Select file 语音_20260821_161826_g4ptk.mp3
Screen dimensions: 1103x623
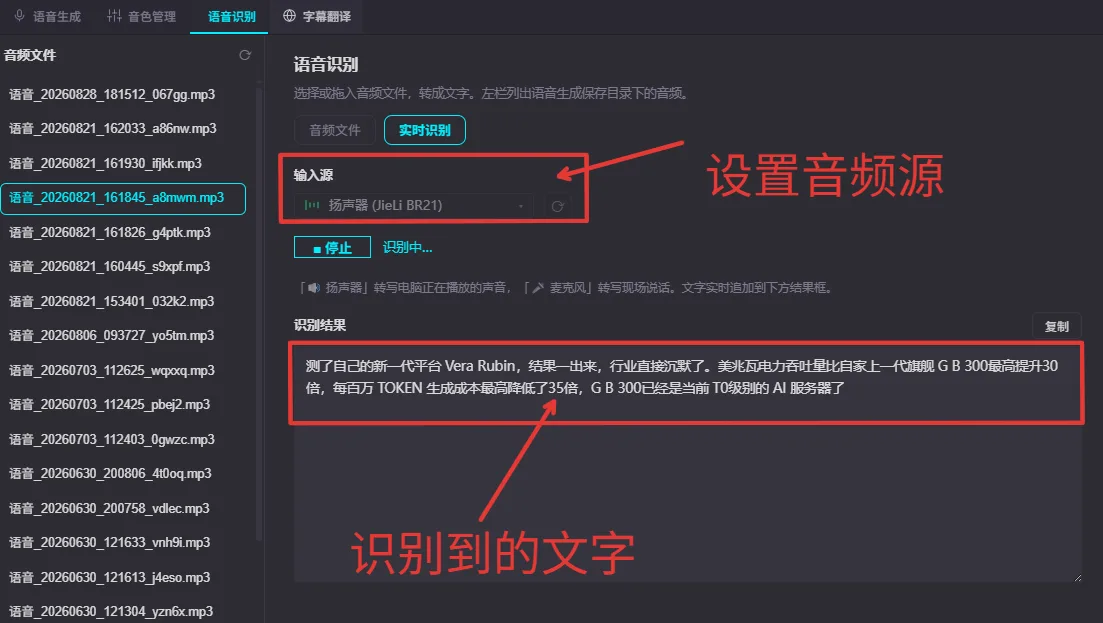coord(124,233)
